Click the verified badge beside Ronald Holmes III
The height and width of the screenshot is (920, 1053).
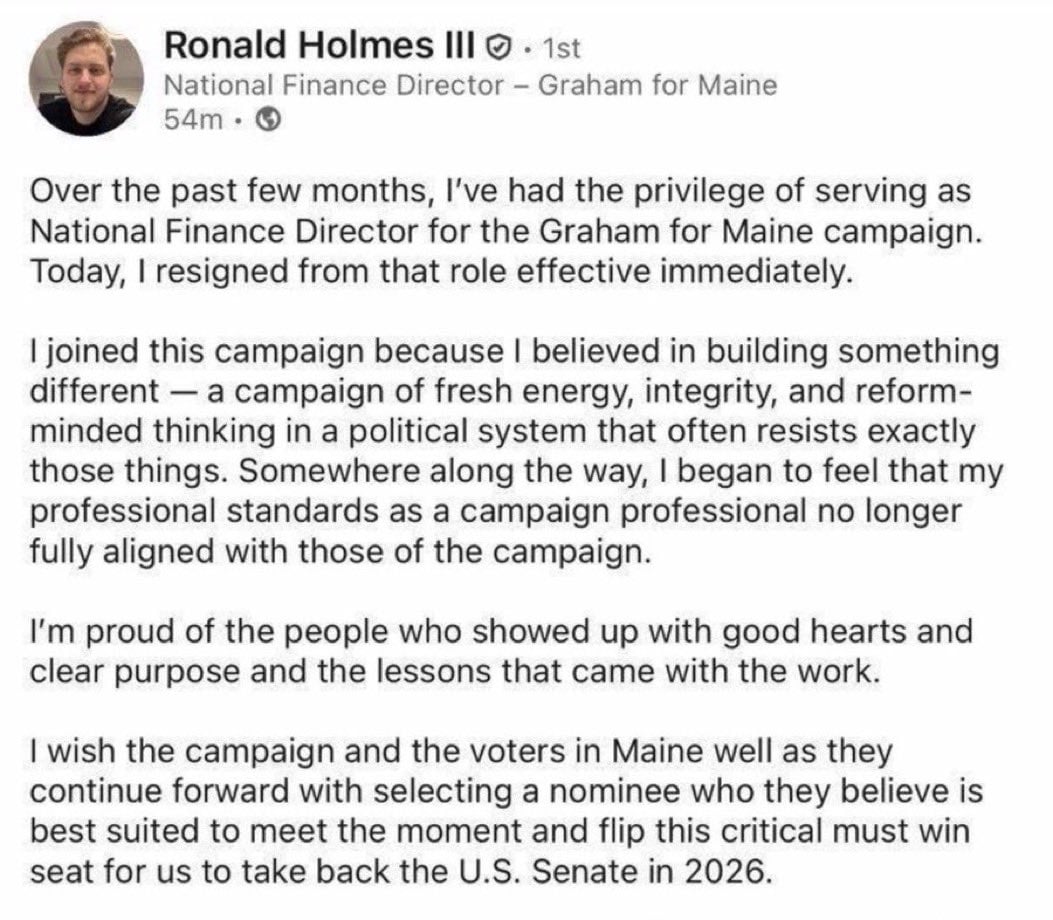point(496,46)
